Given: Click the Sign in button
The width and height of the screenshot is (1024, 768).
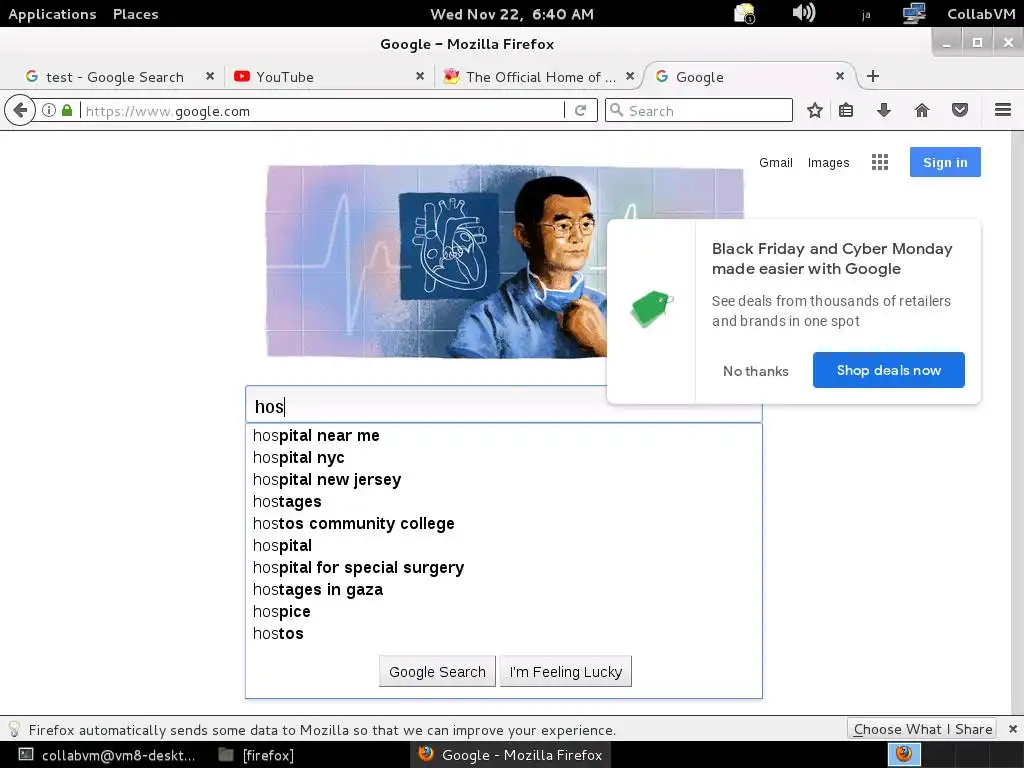Looking at the screenshot, I should tap(945, 162).
